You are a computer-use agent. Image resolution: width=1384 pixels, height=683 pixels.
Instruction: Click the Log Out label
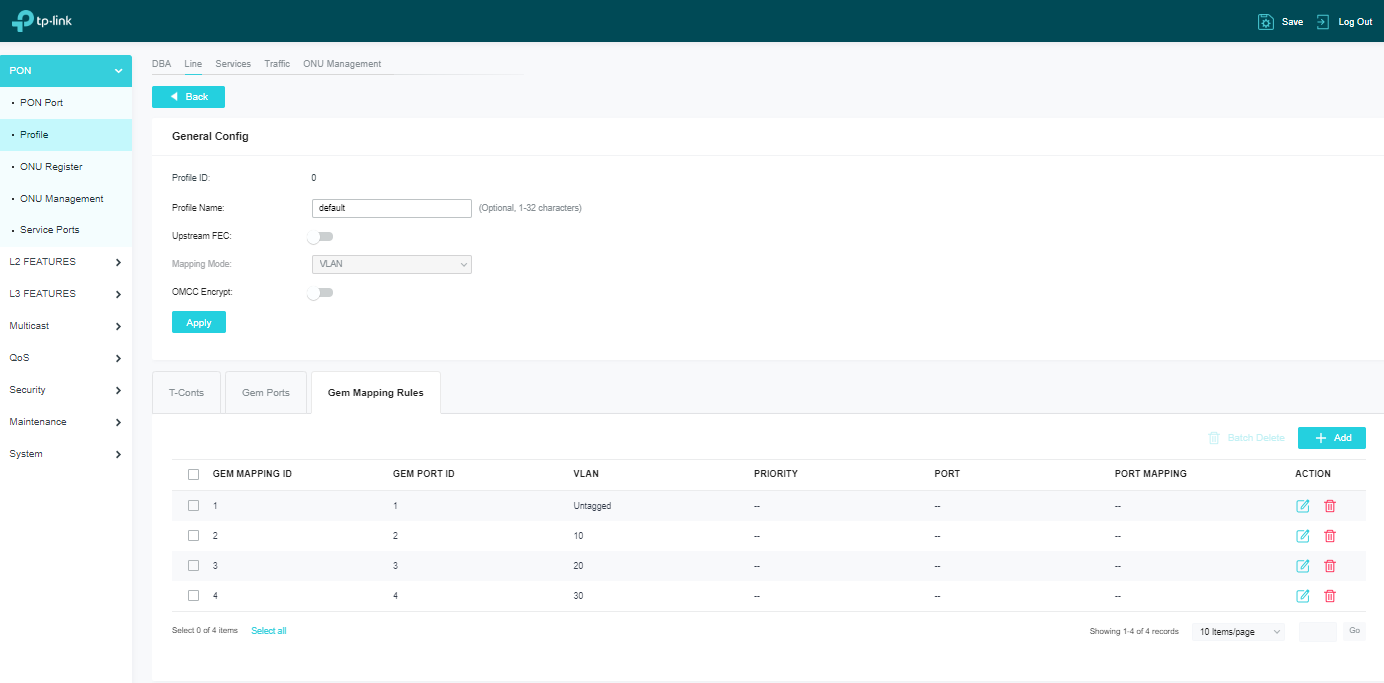[x=1355, y=22]
